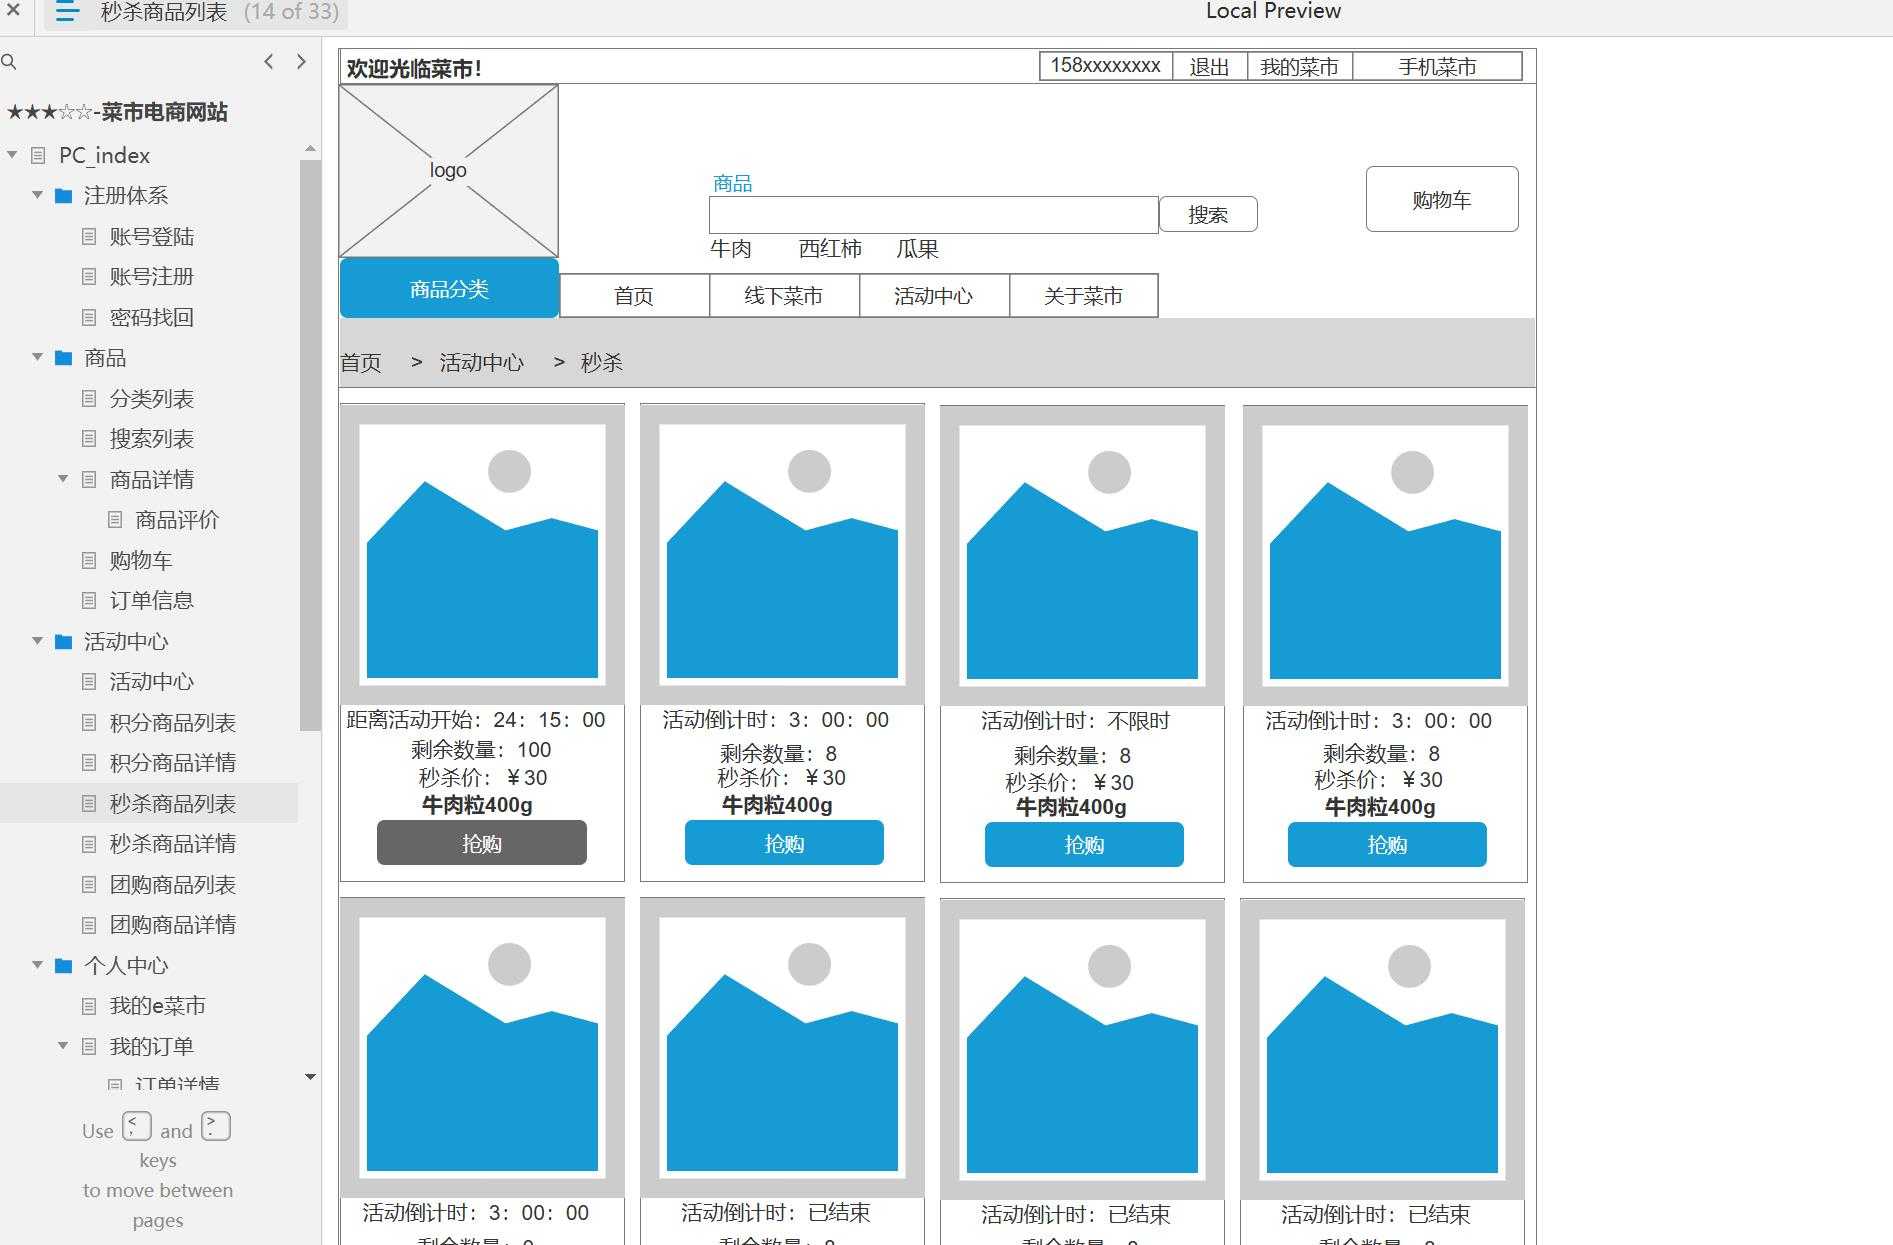Switch to the 关于菜市 navigation tab
The width and height of the screenshot is (1893, 1245).
tap(1083, 296)
